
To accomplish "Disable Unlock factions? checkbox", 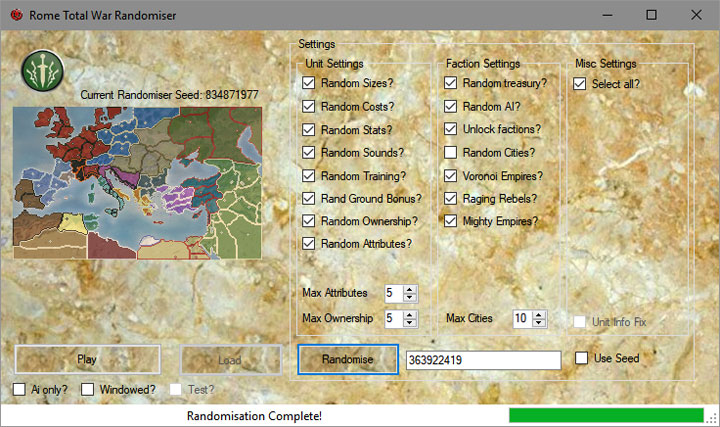I will pos(450,129).
